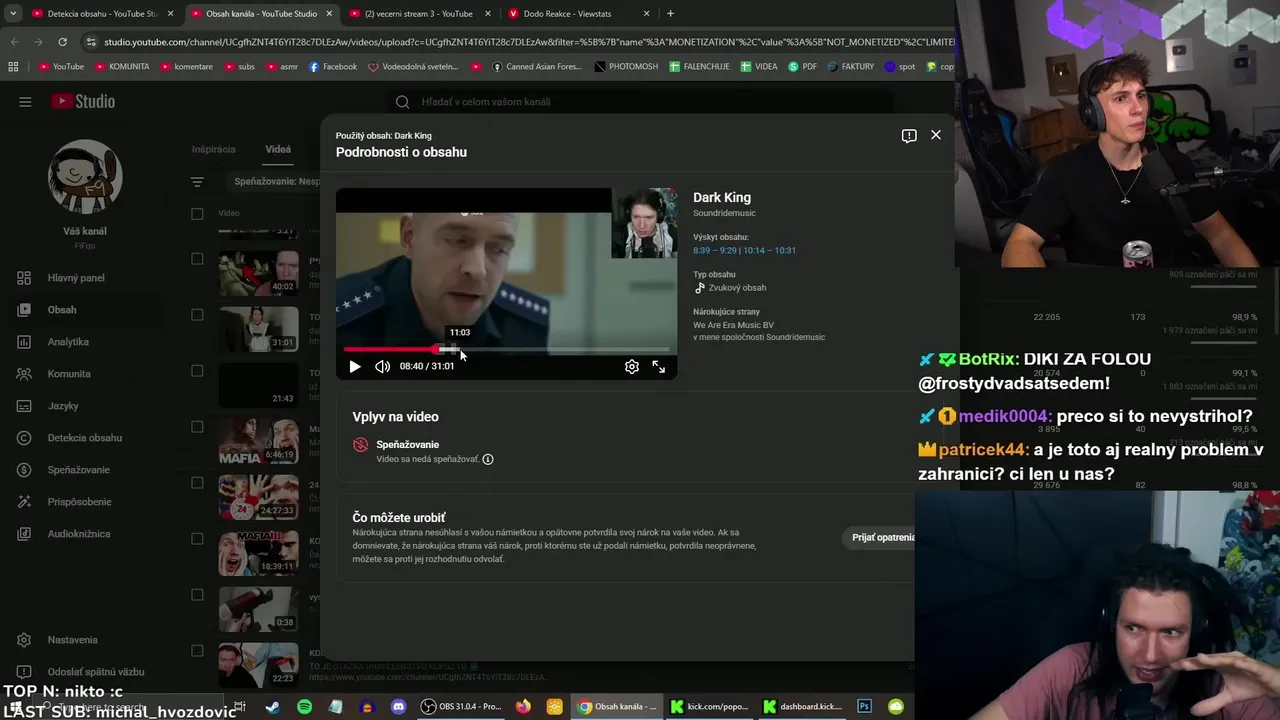
Task: Open Discord from the taskbar
Action: 399,707
